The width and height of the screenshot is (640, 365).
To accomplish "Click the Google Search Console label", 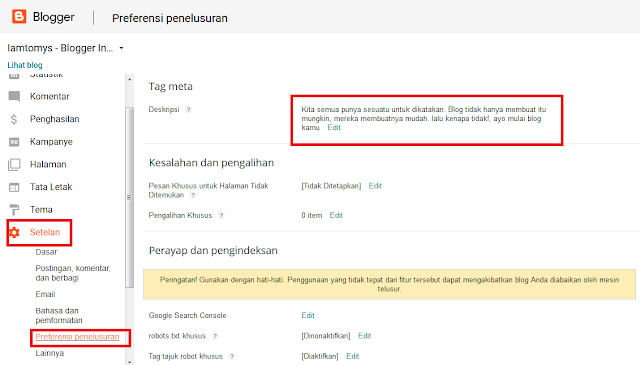I will click(x=187, y=315).
